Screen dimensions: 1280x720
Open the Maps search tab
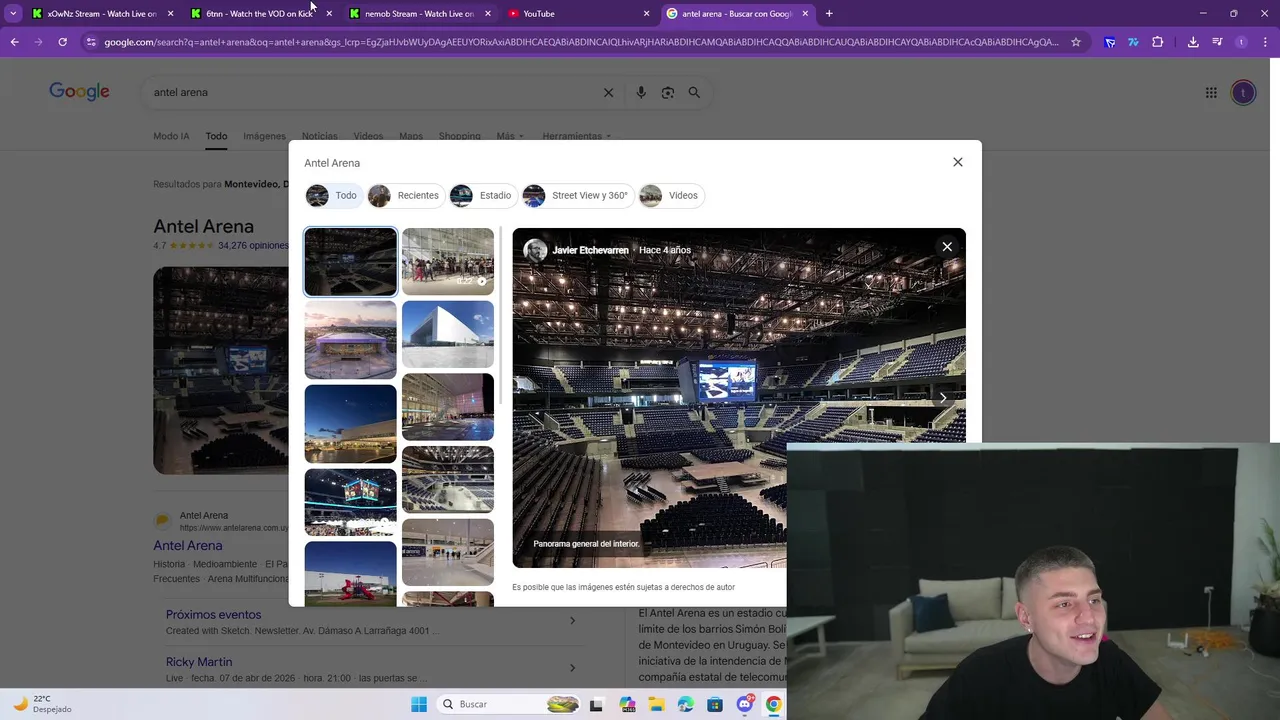pyautogui.click(x=411, y=136)
